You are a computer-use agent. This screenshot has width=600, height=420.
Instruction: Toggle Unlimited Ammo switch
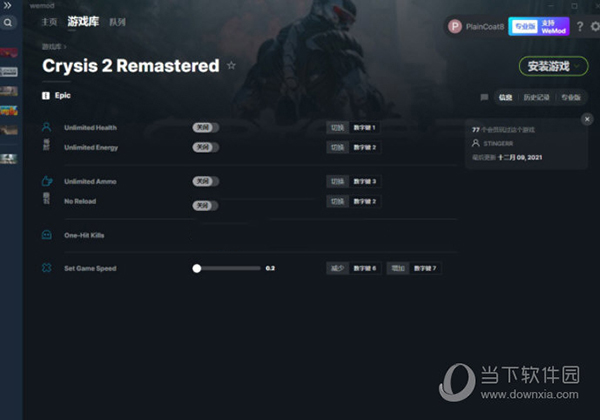pos(205,181)
